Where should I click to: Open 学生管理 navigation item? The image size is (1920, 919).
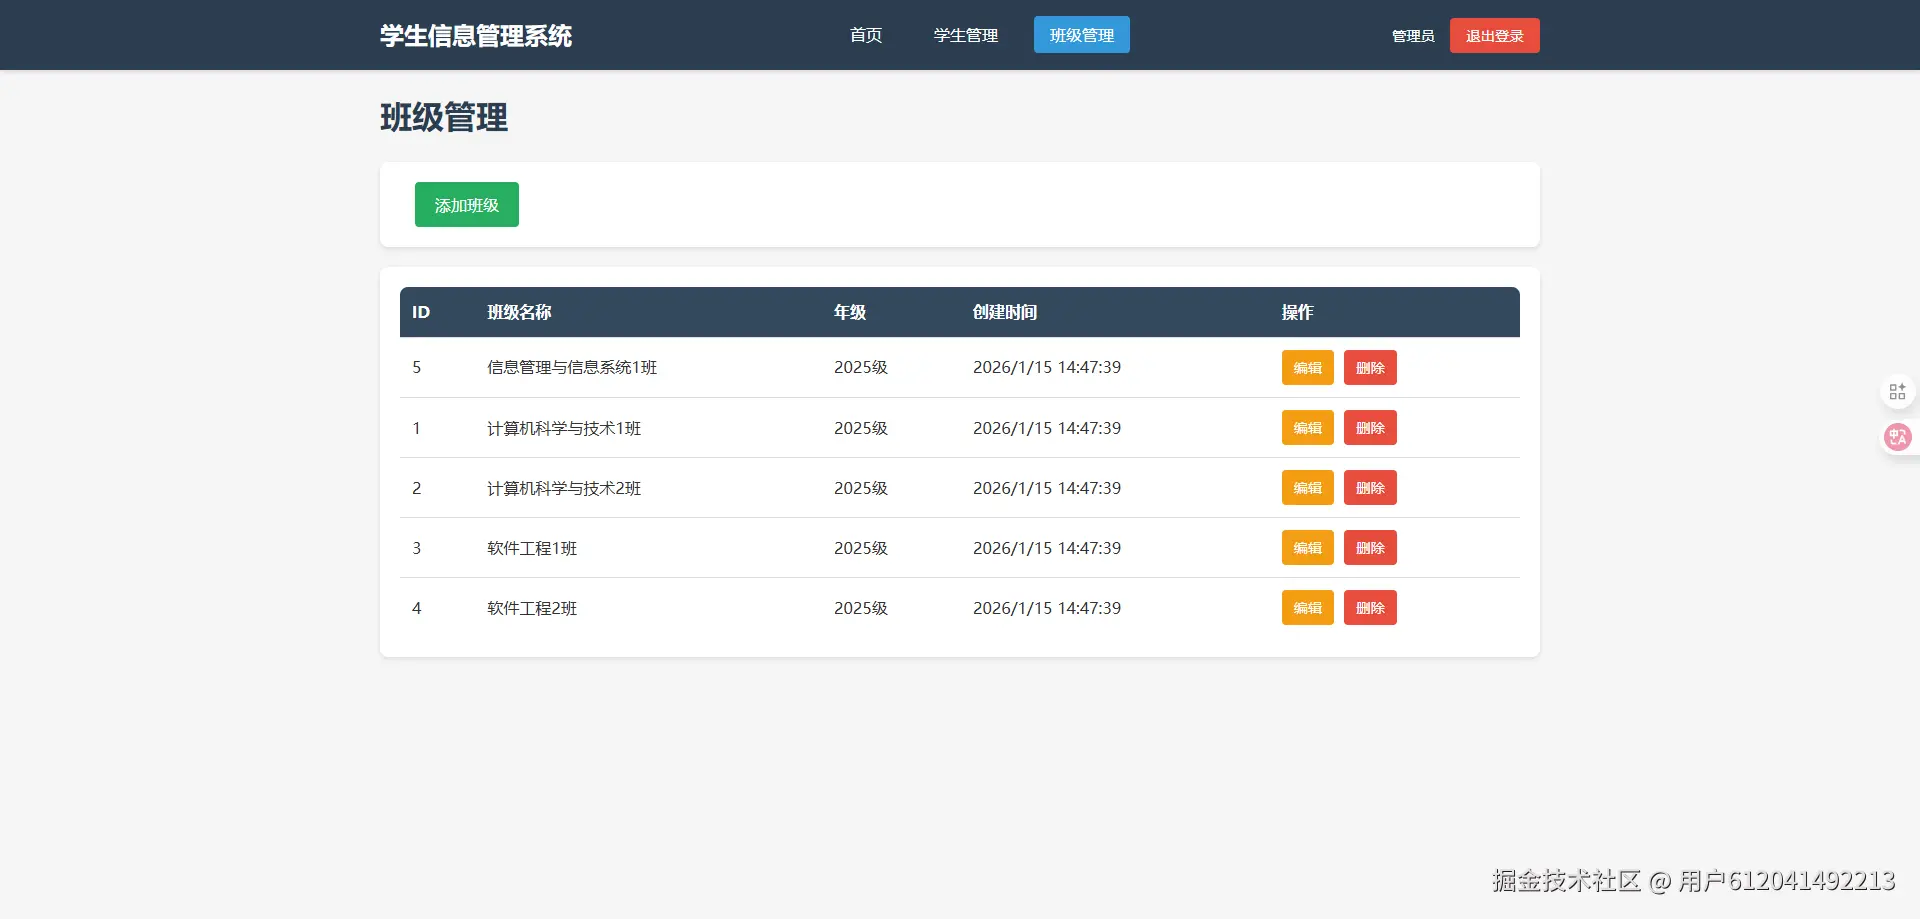tap(966, 35)
